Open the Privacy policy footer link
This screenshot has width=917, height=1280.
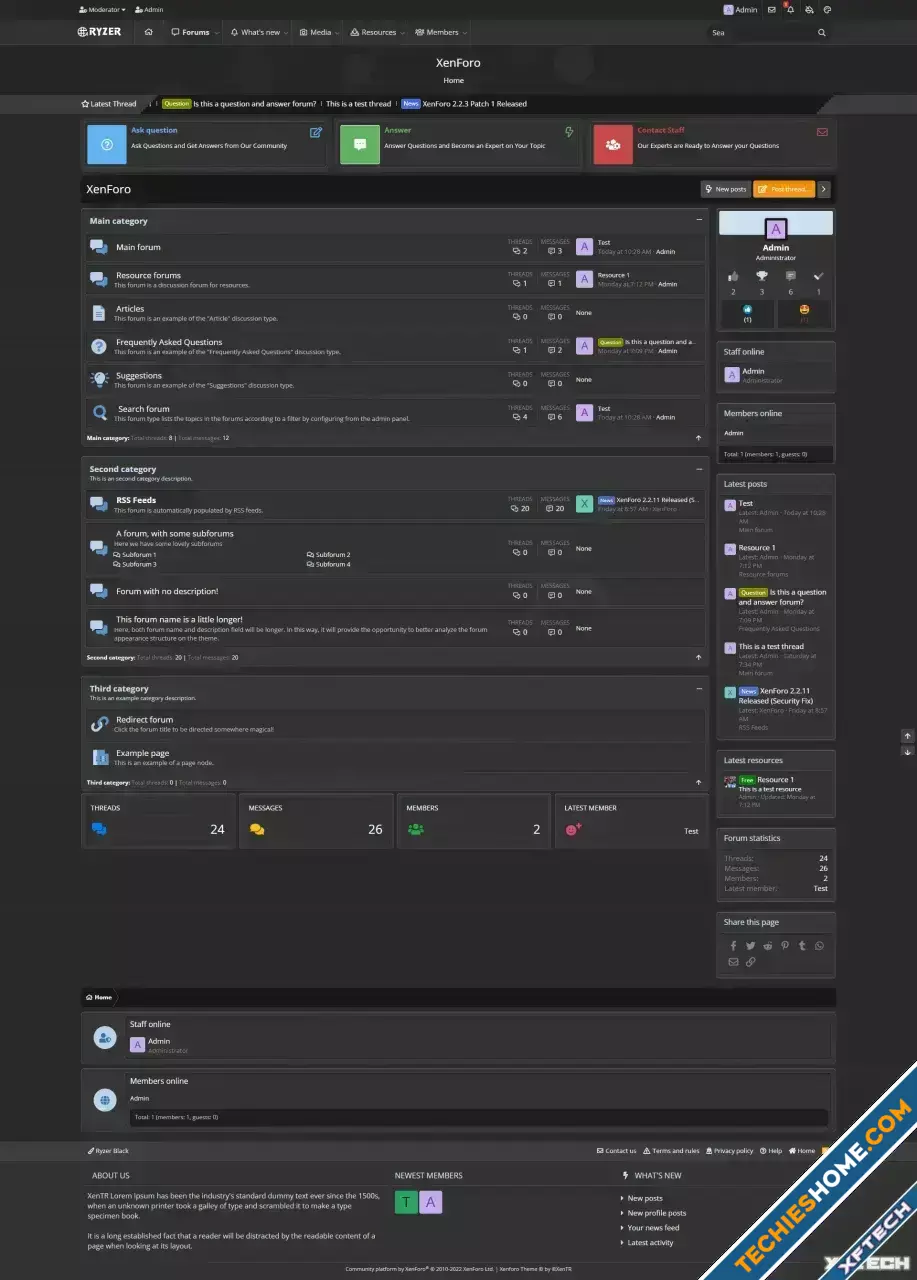point(730,1151)
